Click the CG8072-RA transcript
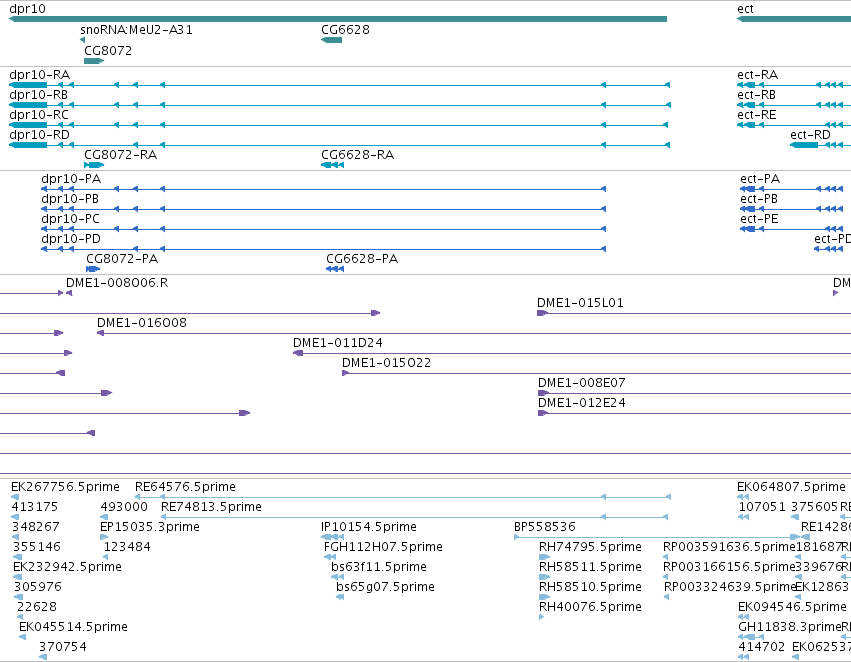Image resolution: width=851 pixels, height=662 pixels. 94,165
